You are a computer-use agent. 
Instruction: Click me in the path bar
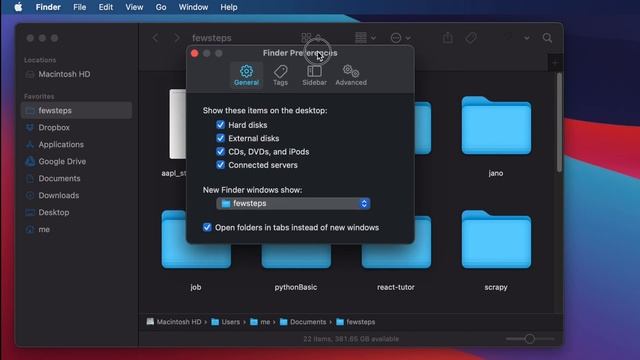[260, 322]
